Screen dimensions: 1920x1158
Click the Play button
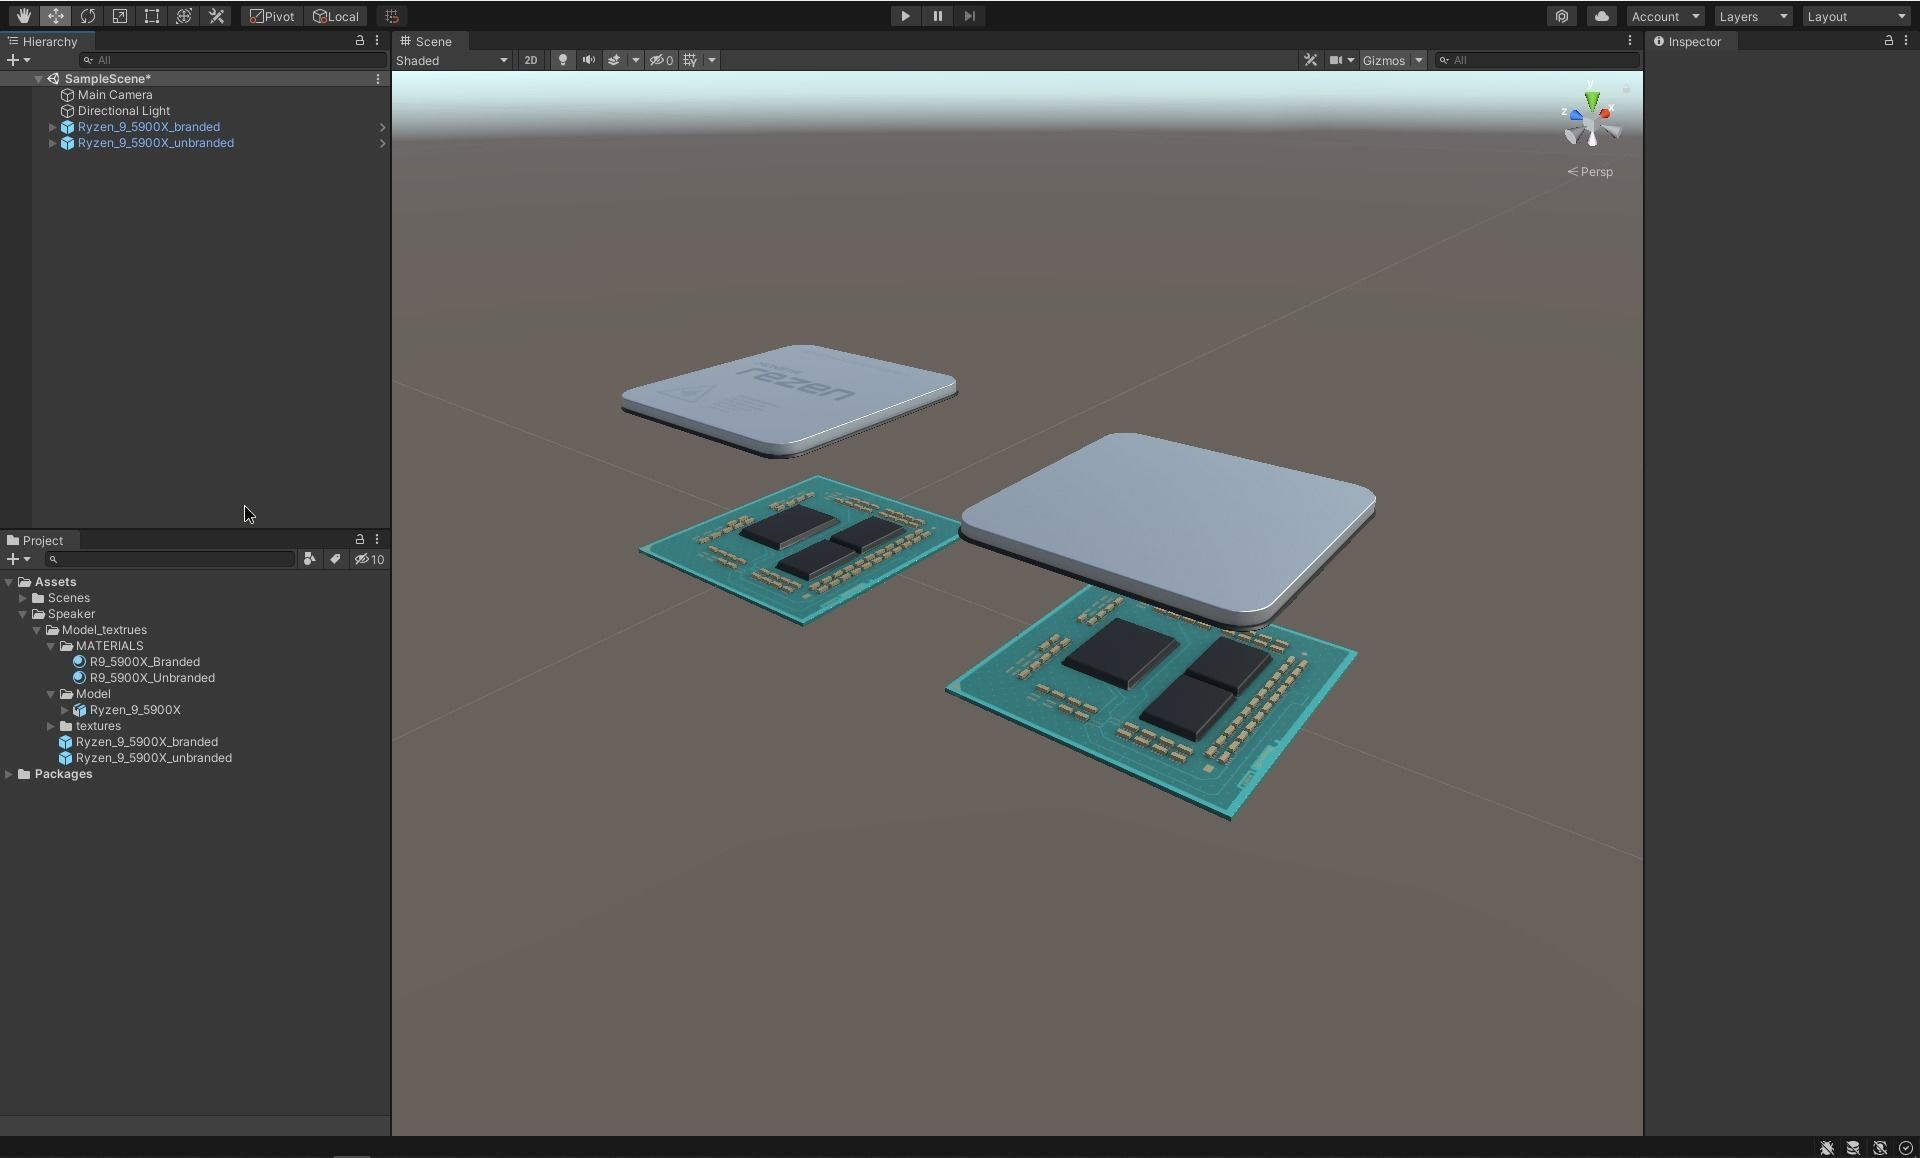coord(905,16)
